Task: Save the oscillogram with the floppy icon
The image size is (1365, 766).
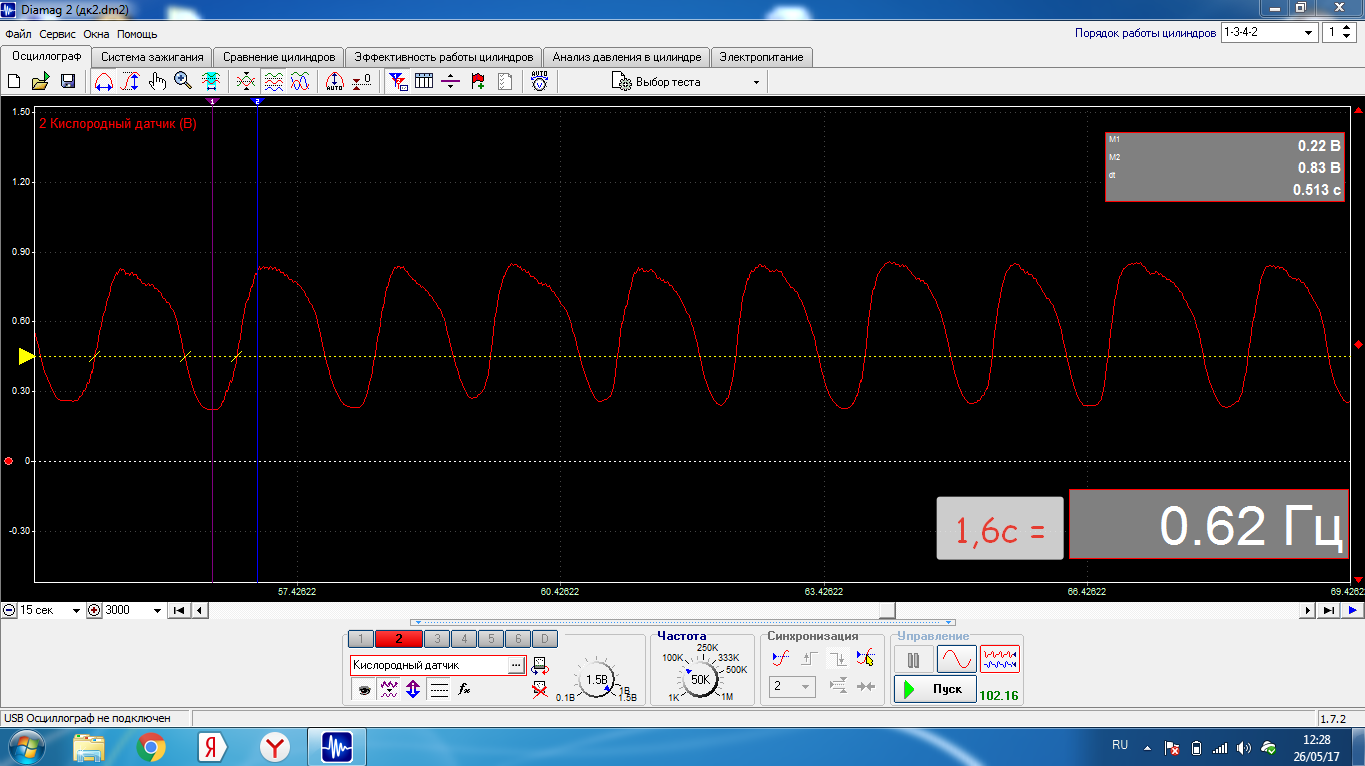Action: (x=68, y=82)
